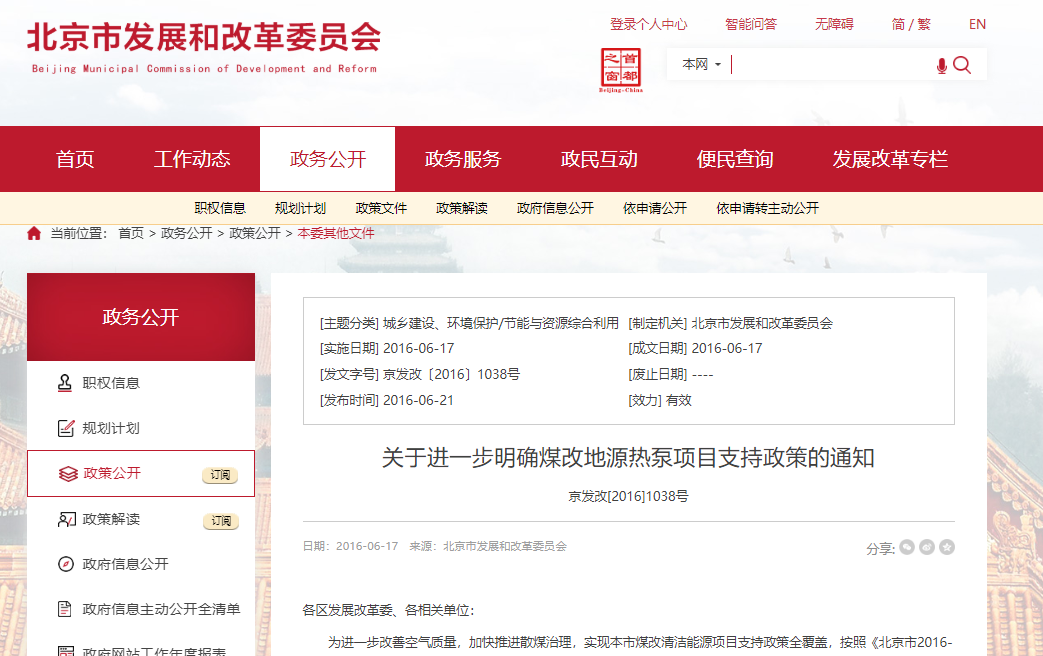Click 首页 in the breadcrumb
The image size is (1043, 656).
pyautogui.click(x=130, y=234)
